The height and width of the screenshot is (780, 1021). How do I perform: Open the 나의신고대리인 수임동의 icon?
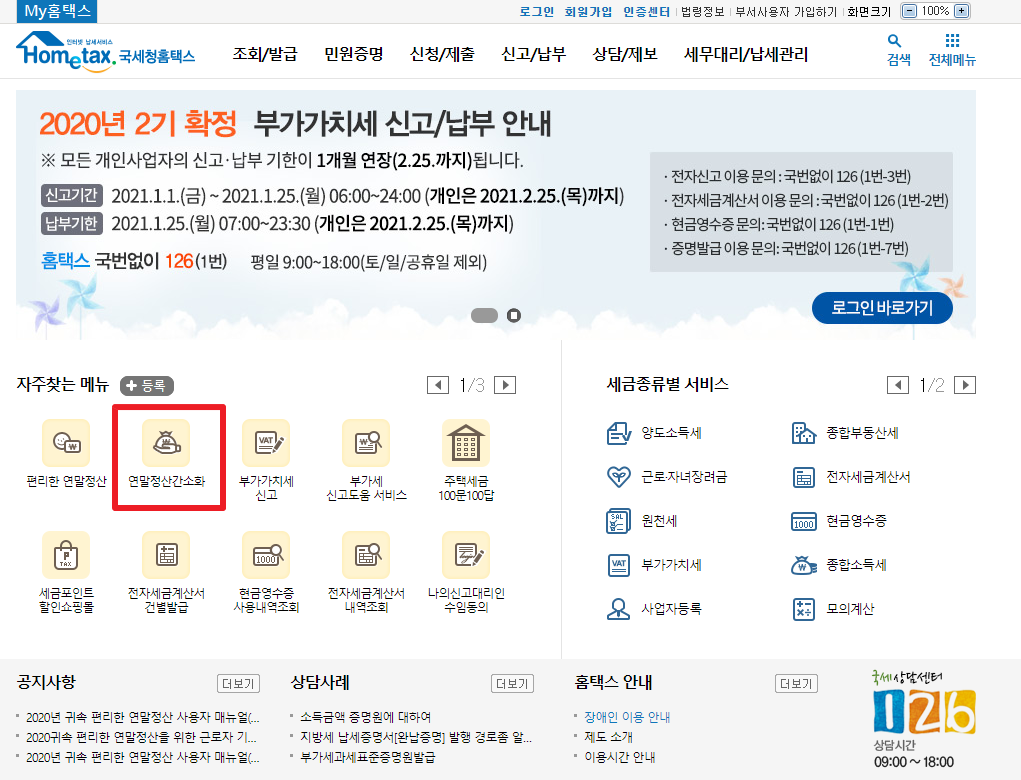pos(466,555)
